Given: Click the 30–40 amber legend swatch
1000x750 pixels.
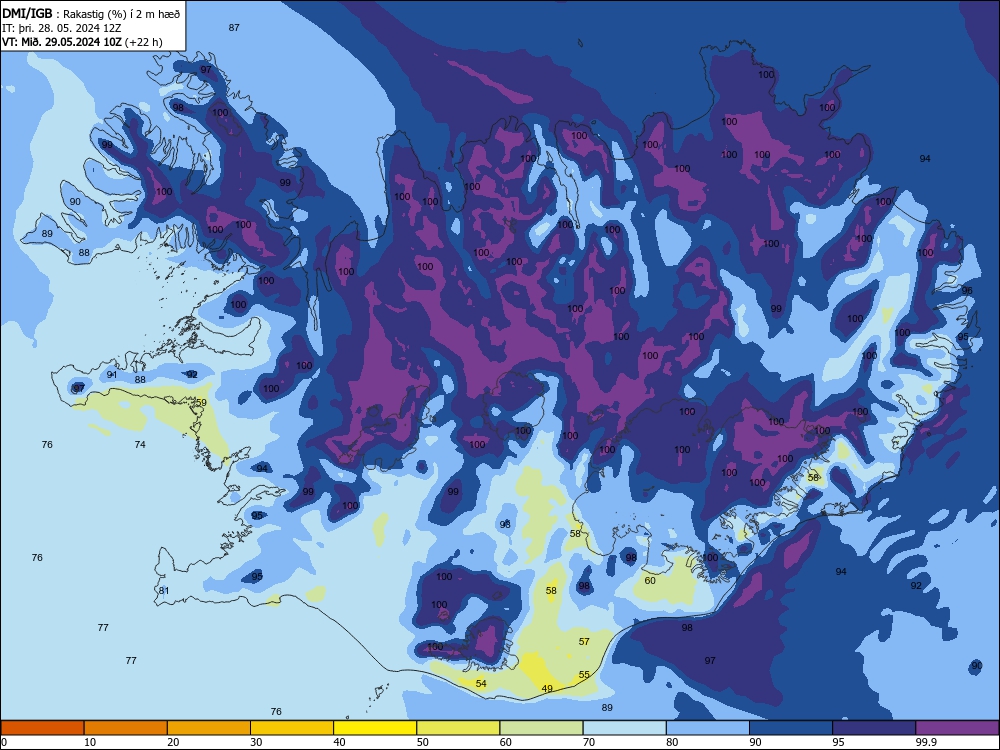Looking at the screenshot, I should 292,728.
